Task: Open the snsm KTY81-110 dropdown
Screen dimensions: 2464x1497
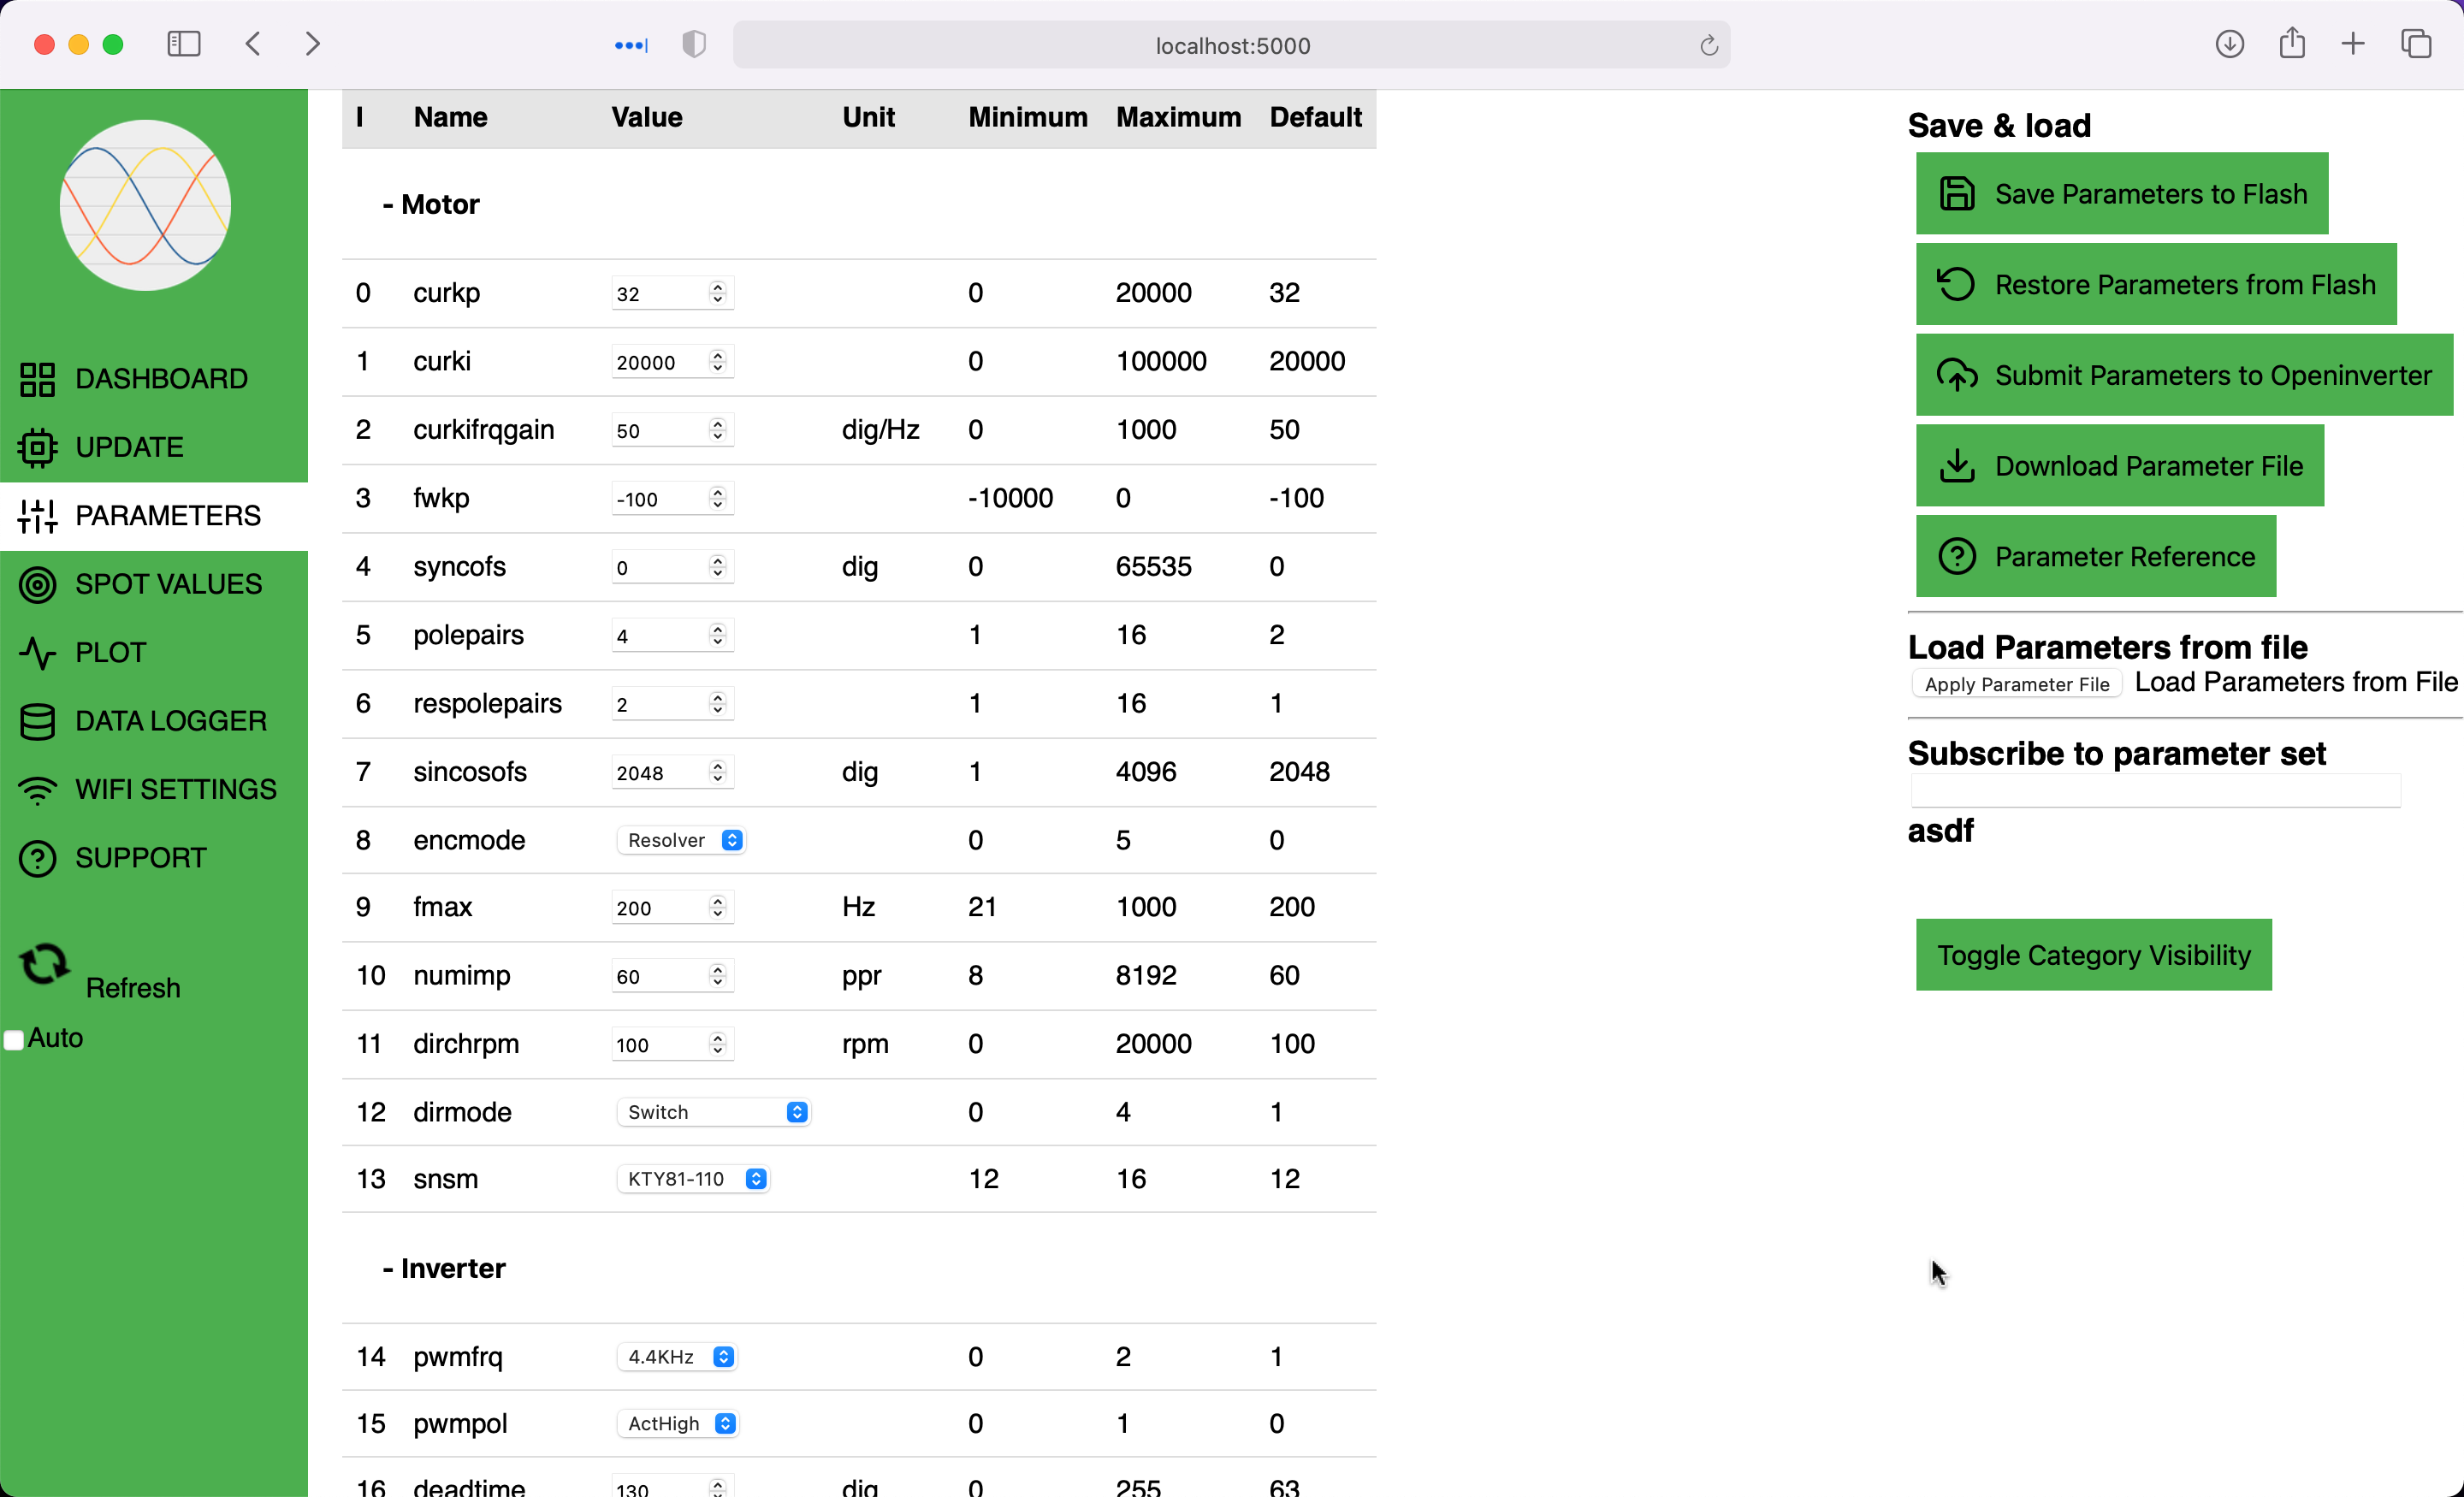Action: pos(694,1179)
